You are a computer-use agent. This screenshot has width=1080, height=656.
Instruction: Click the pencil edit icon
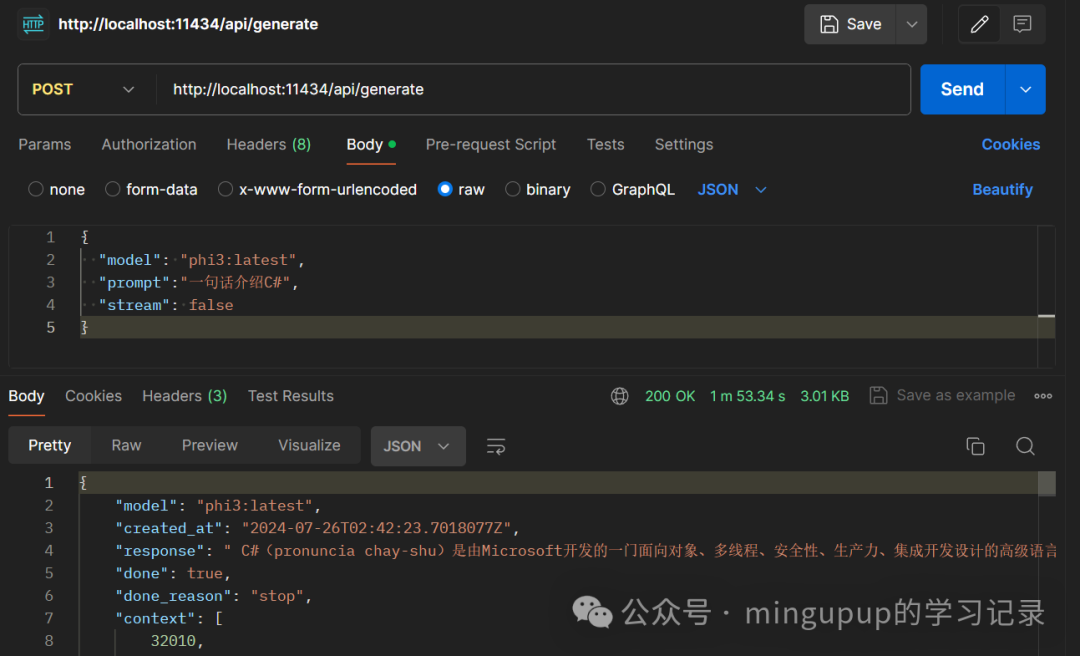979,24
